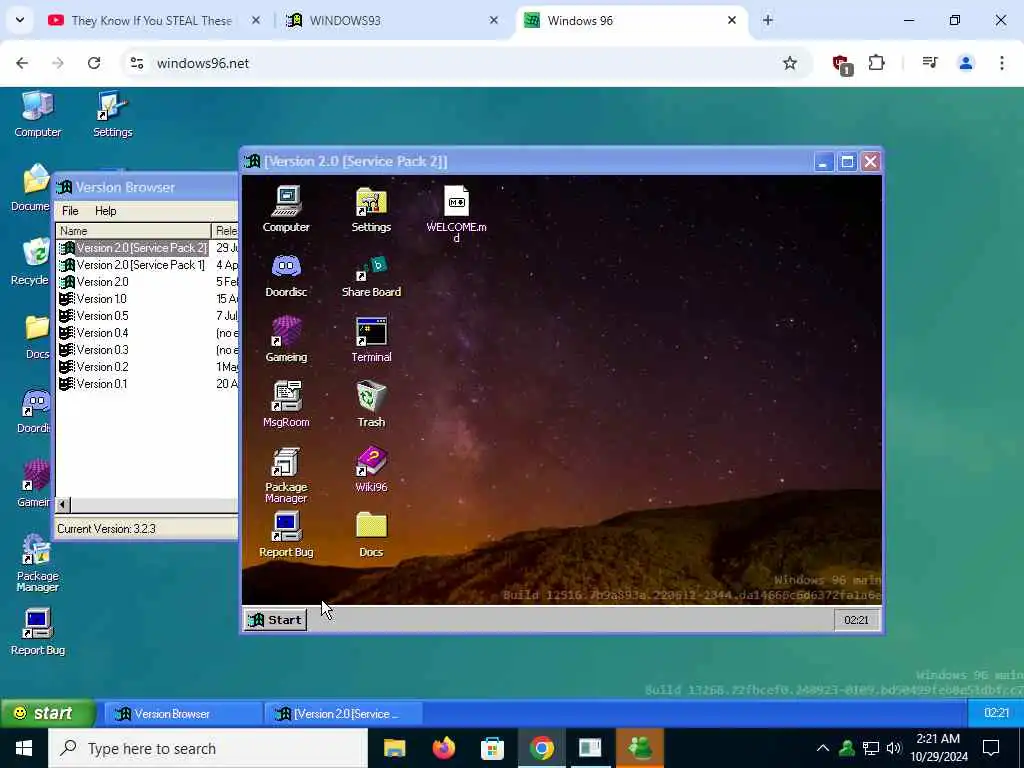Image resolution: width=1024 pixels, height=768 pixels.
Task: Click the 02:21 clock in Version 2.0 window
Action: click(856, 620)
